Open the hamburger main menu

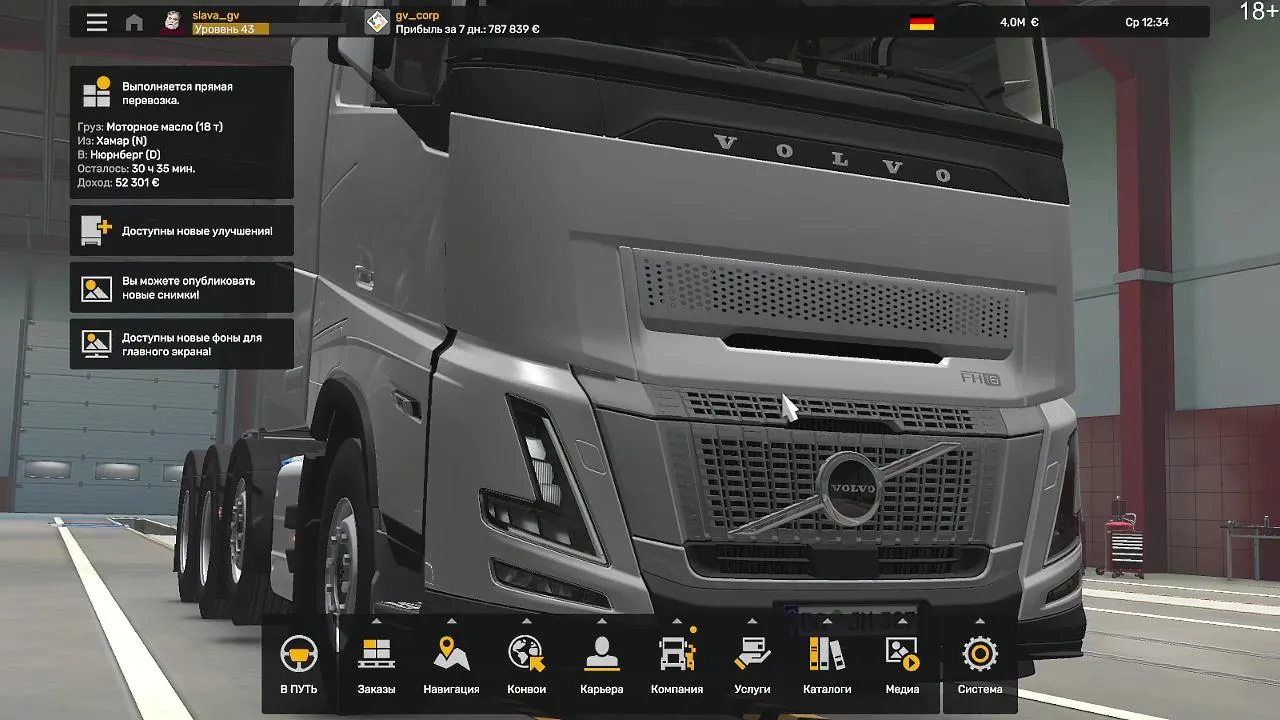[x=97, y=22]
